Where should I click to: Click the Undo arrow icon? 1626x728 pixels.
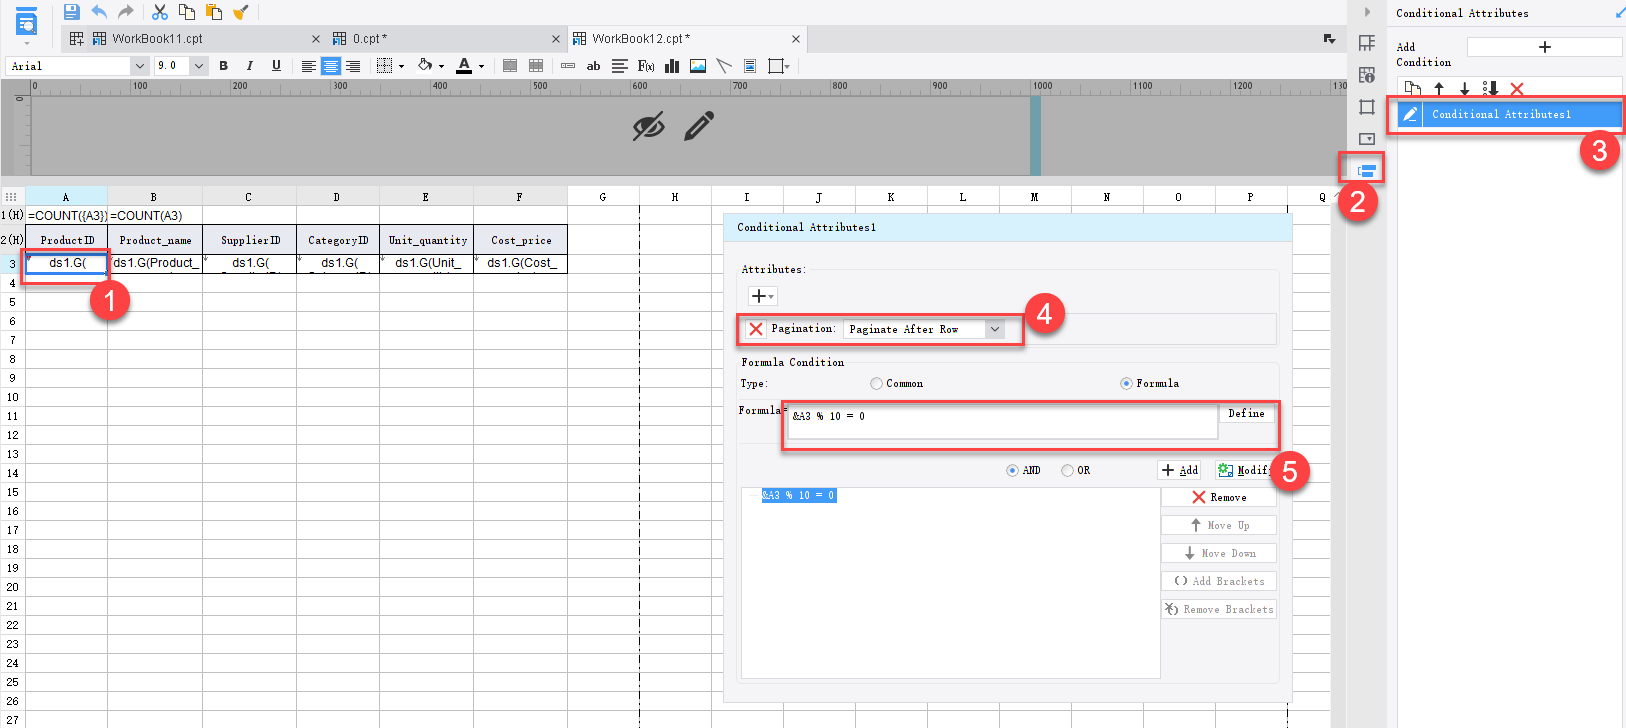click(99, 12)
